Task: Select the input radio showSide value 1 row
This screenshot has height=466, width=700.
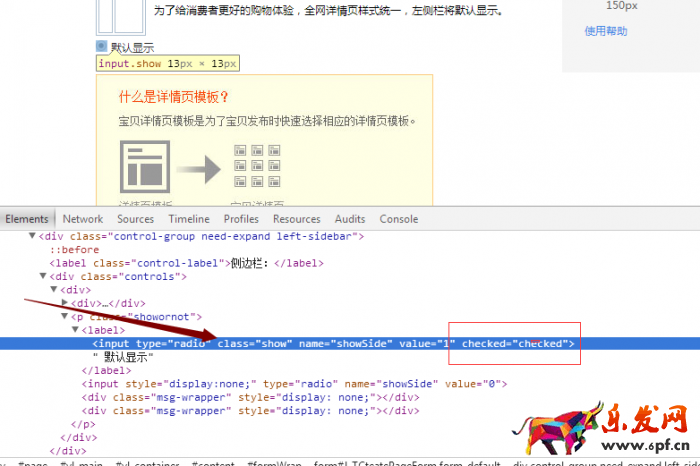Action: (x=333, y=344)
